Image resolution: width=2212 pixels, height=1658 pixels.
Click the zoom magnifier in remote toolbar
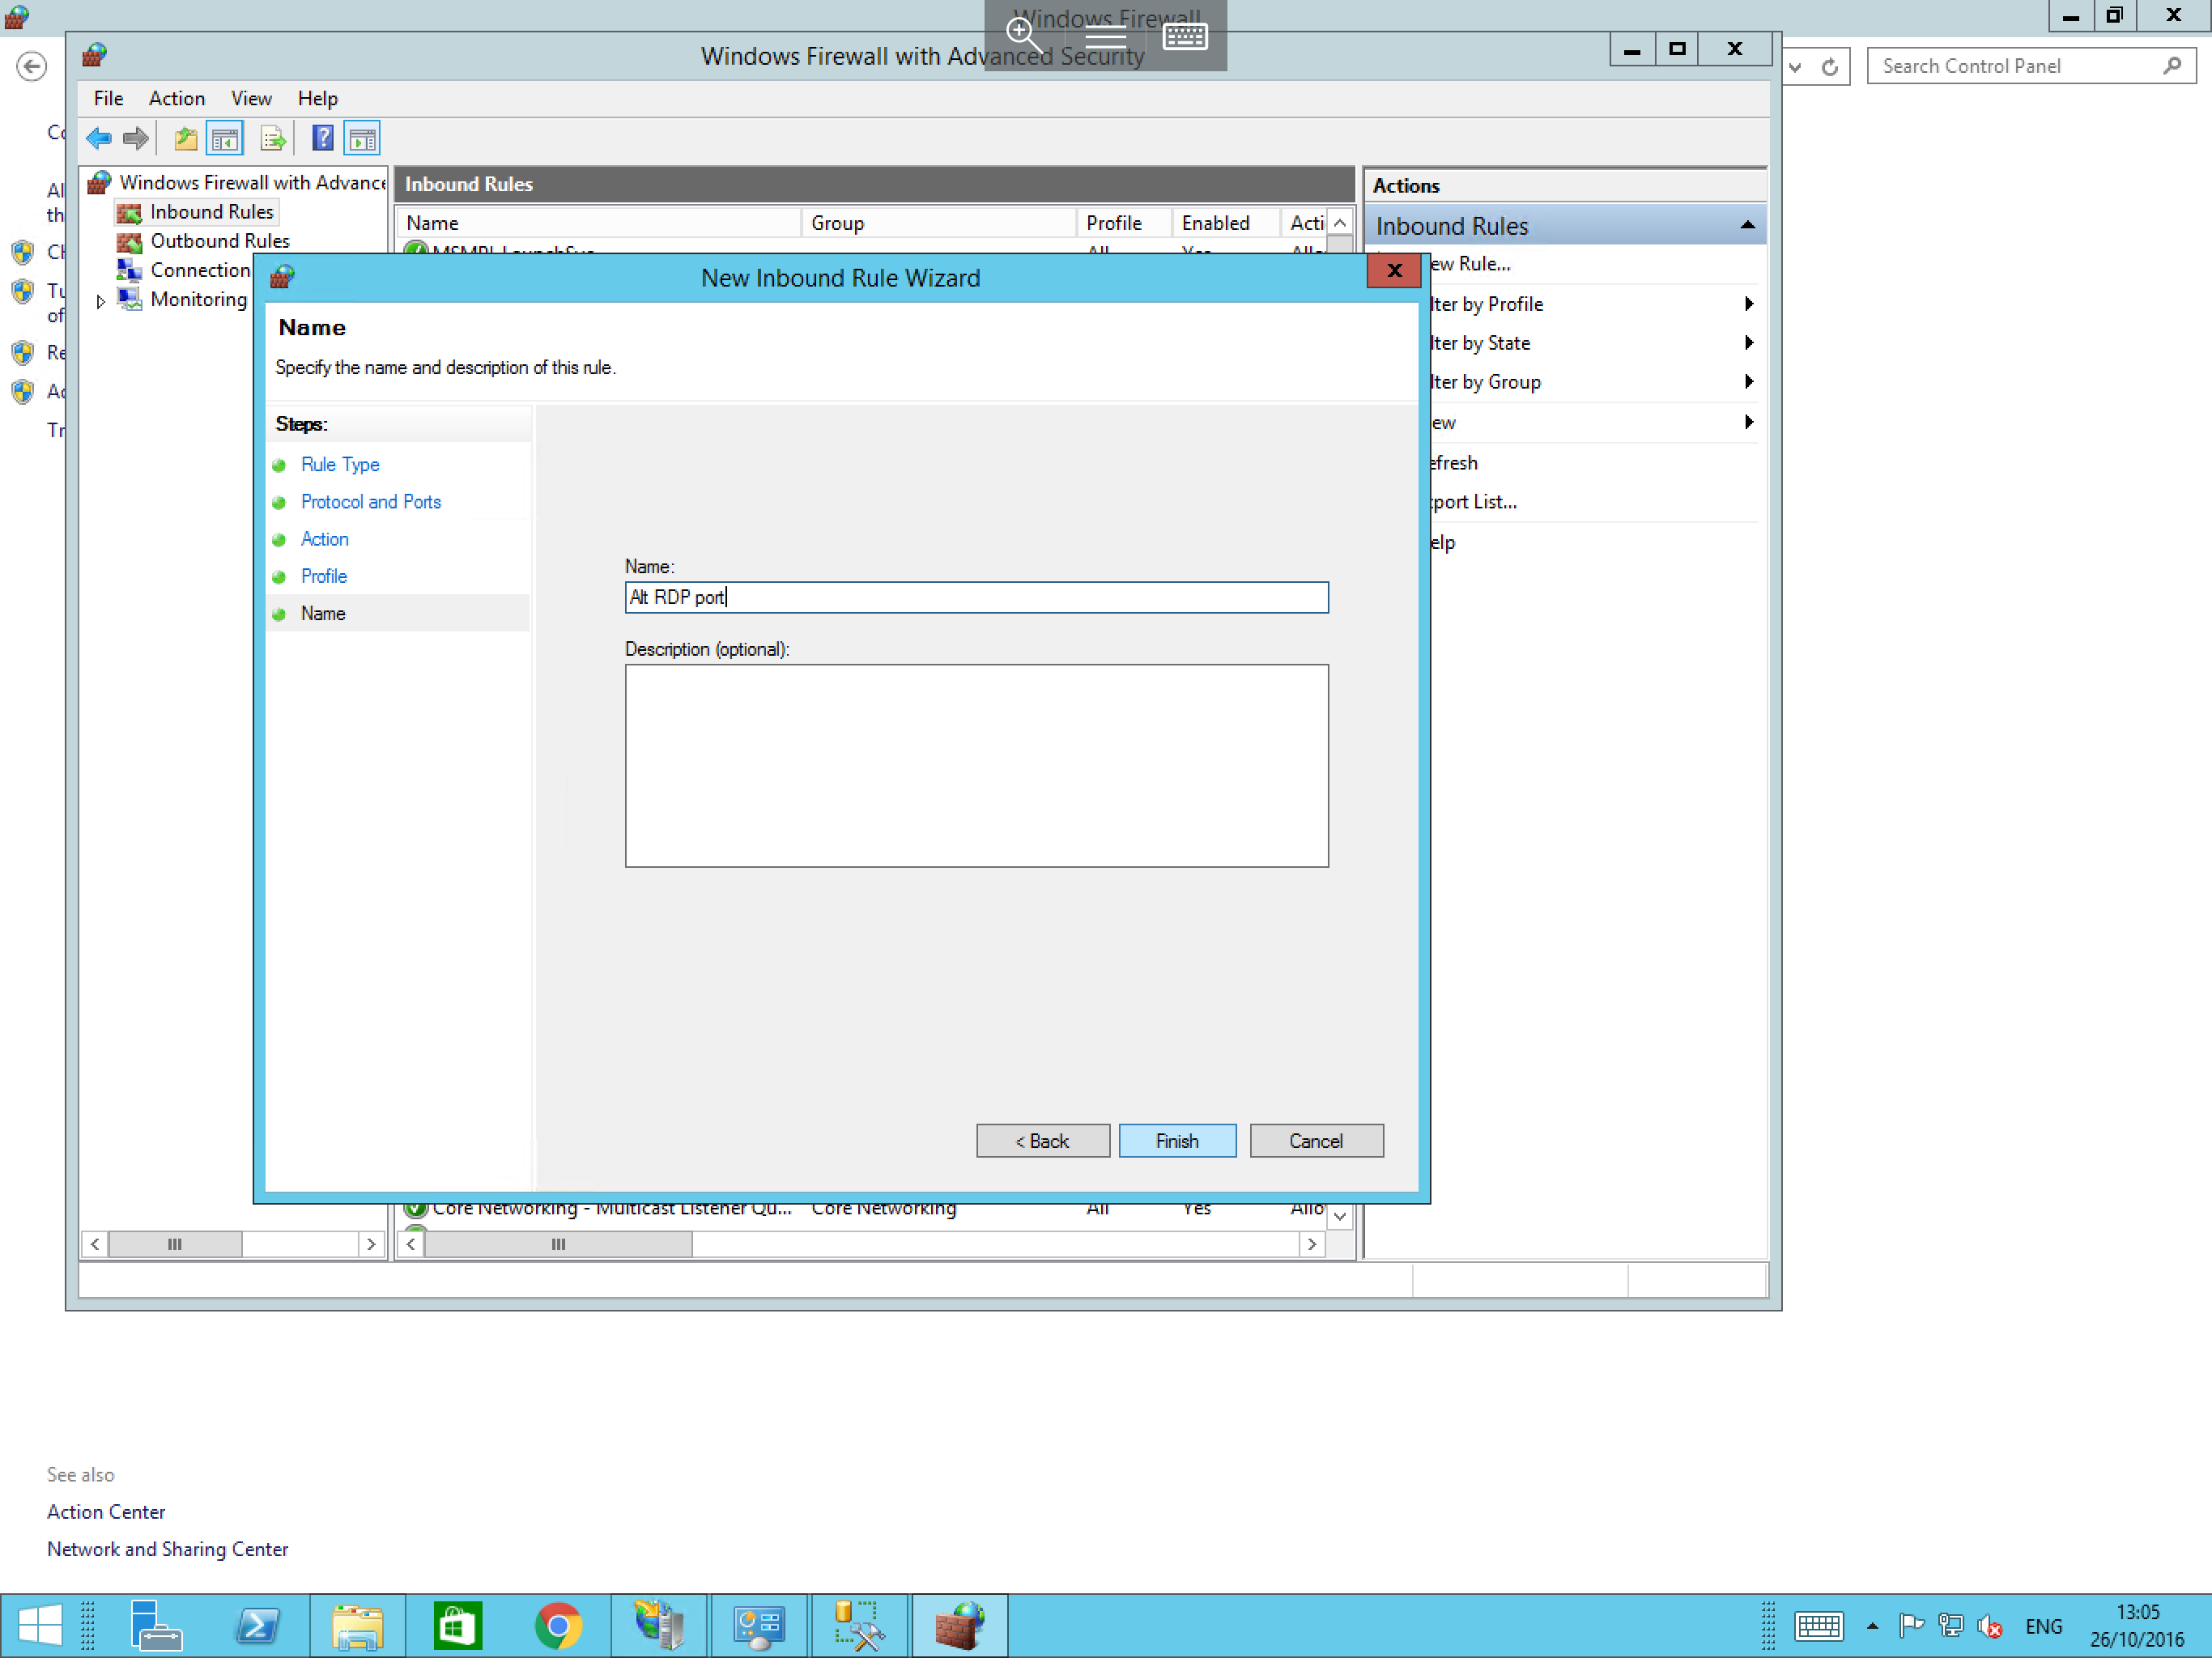(x=1024, y=35)
